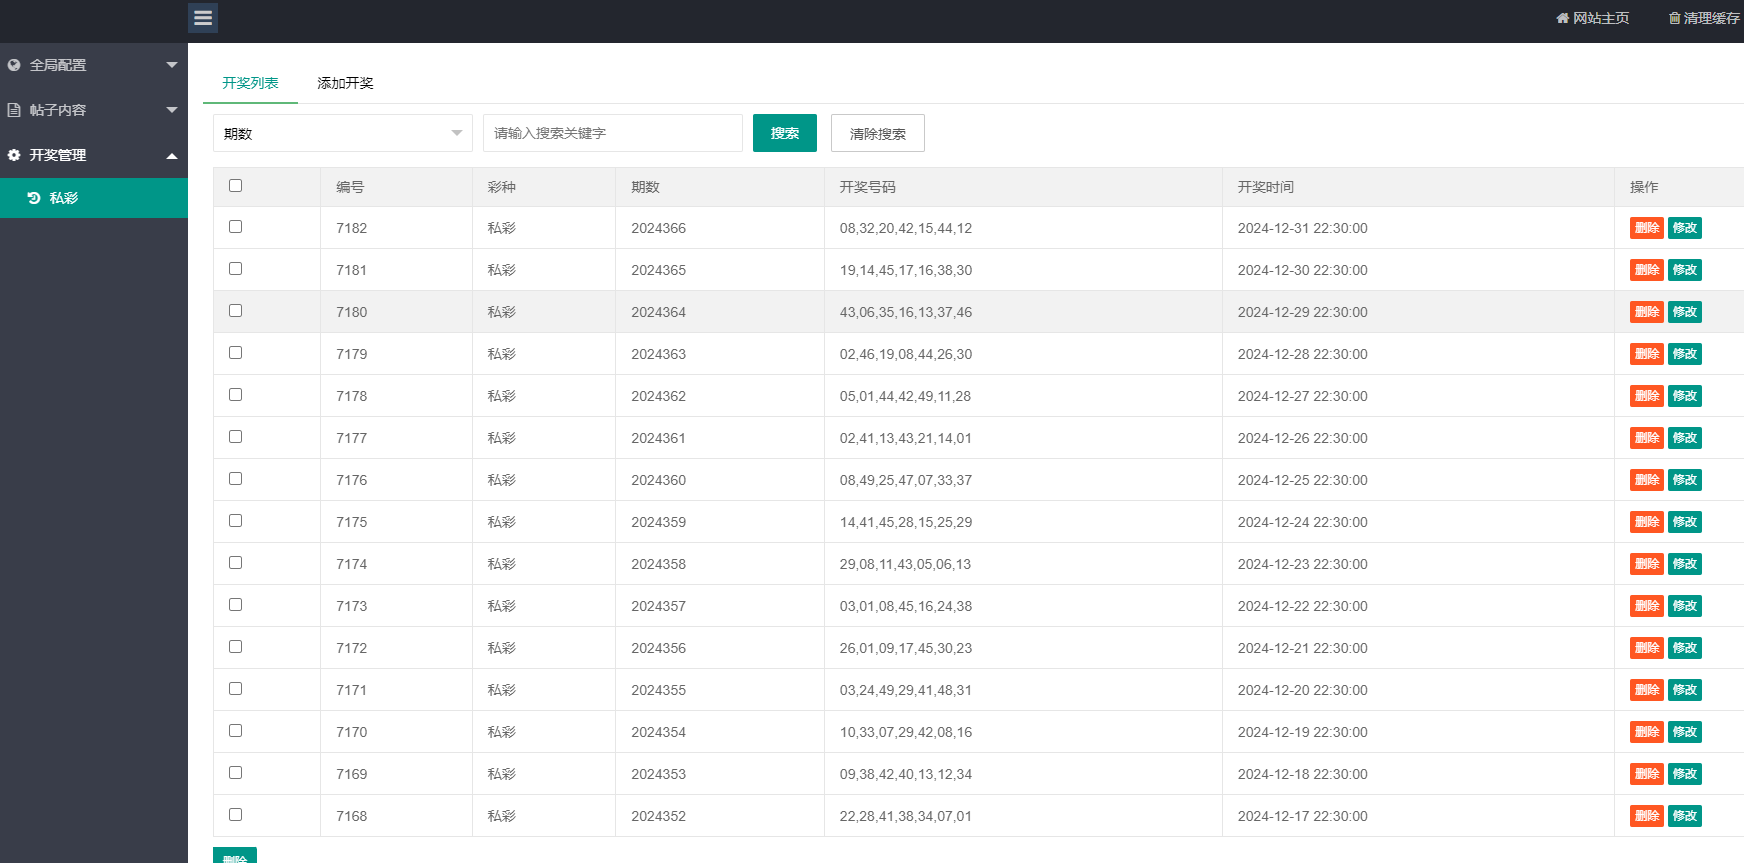This screenshot has height=863, width=1744.
Task: Select the 开奖列表 tab
Action: [250, 83]
